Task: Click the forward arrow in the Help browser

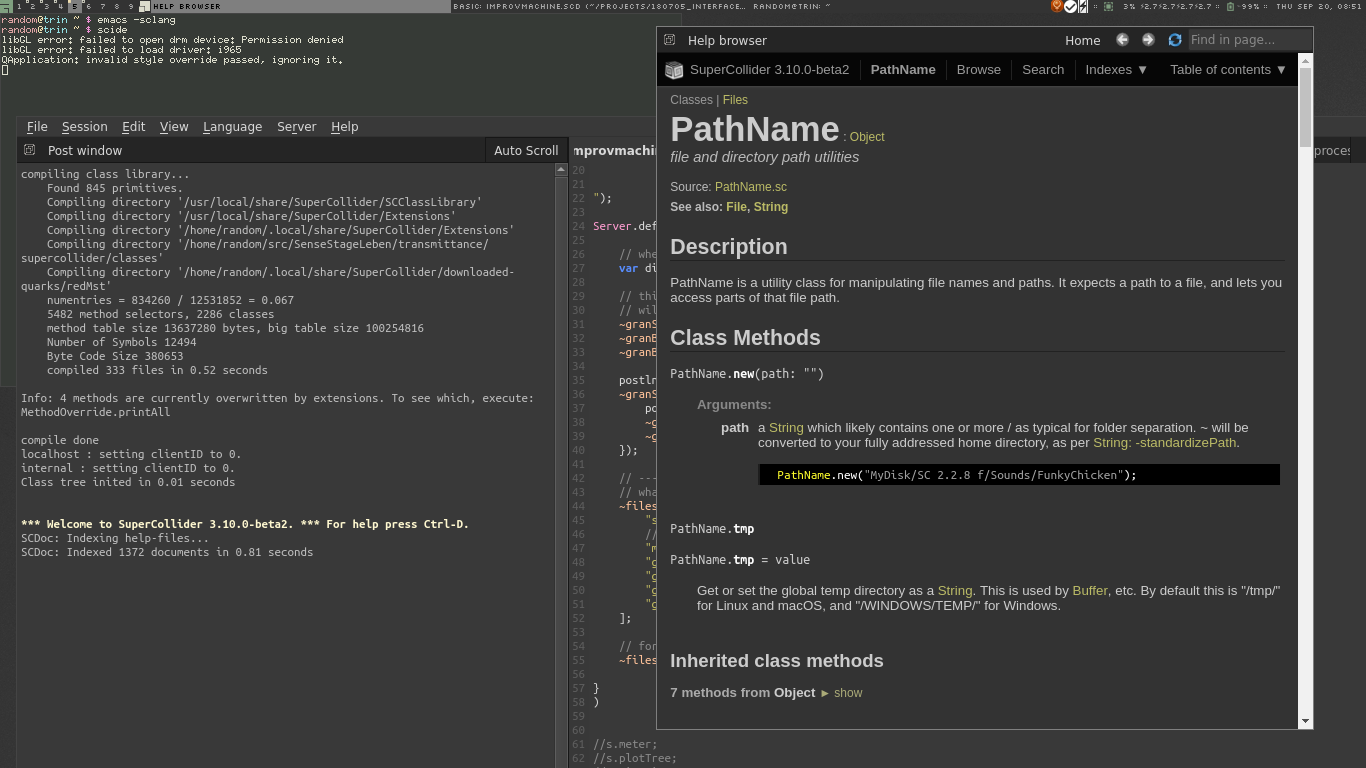Action: pos(1147,40)
